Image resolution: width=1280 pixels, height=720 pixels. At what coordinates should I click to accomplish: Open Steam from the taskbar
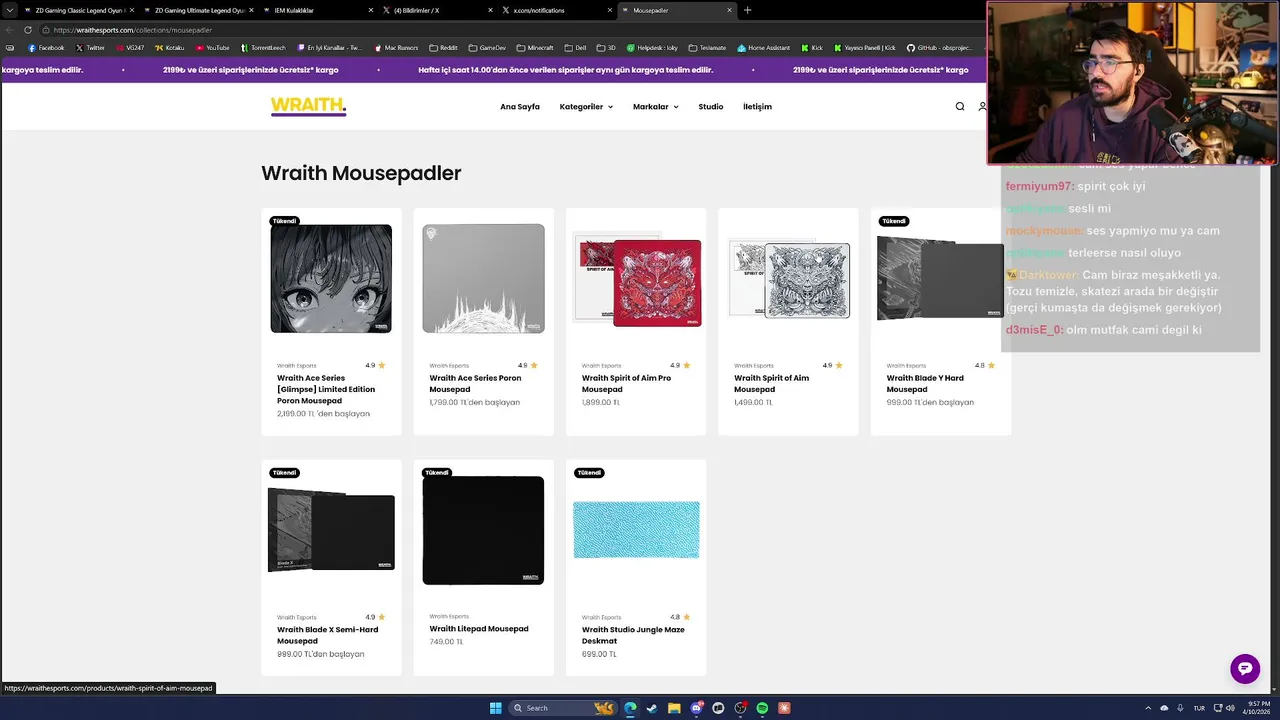(x=652, y=708)
